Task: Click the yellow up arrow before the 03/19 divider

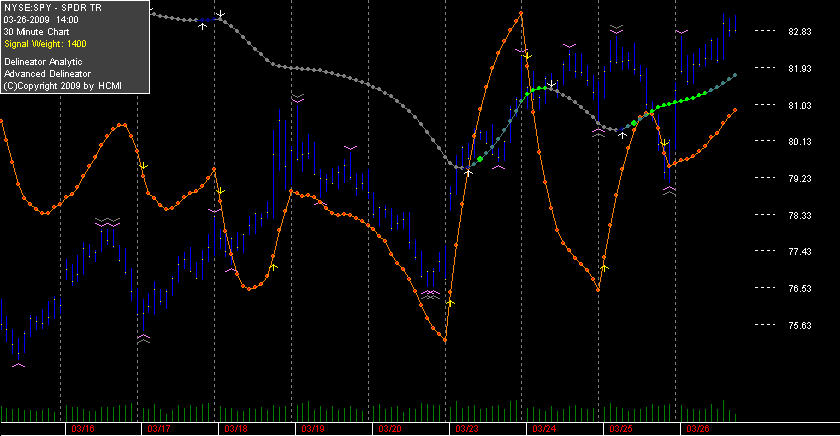Action: click(x=273, y=266)
